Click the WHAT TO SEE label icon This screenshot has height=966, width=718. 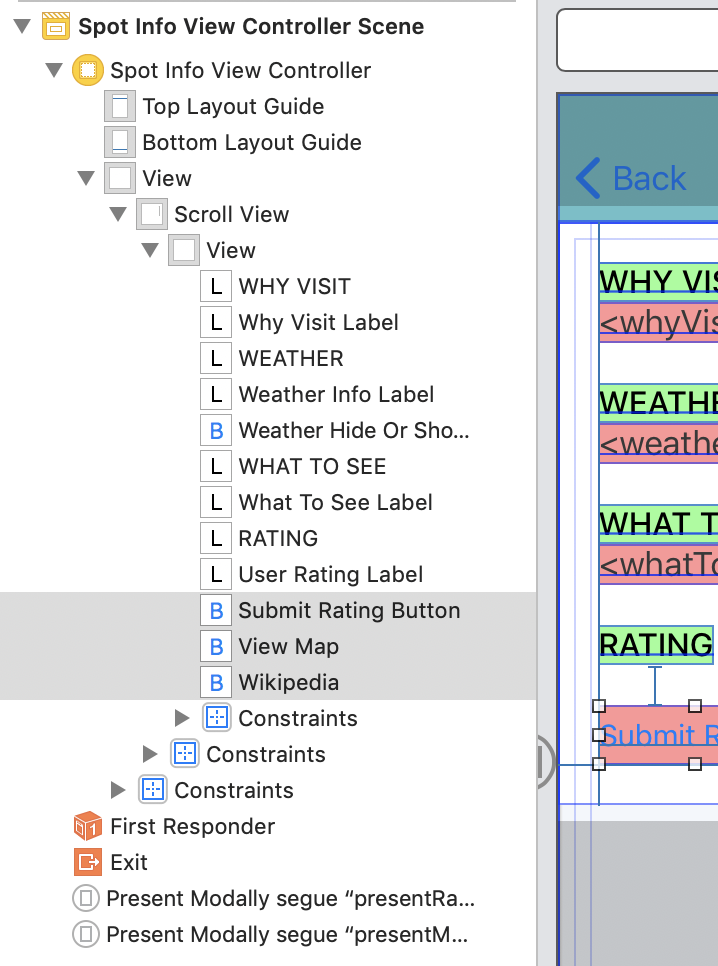coord(216,466)
